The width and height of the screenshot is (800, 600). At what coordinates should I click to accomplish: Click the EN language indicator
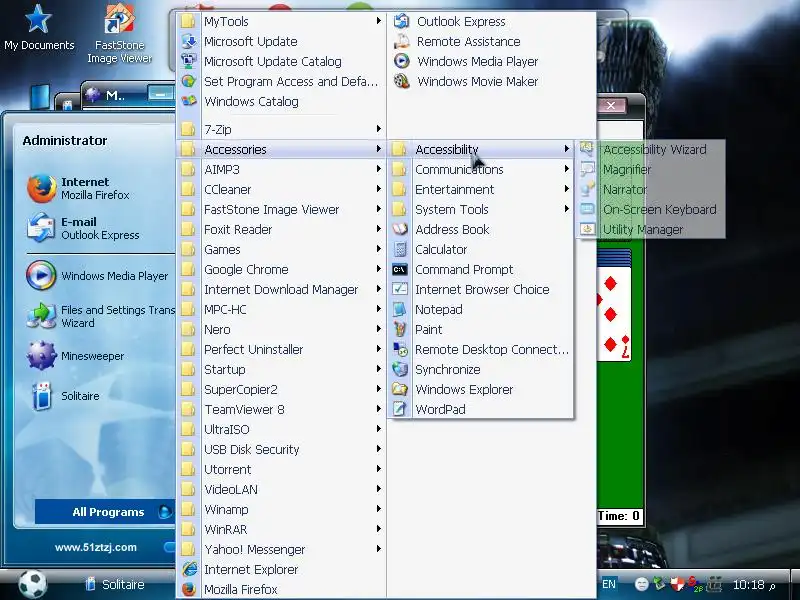coord(609,584)
